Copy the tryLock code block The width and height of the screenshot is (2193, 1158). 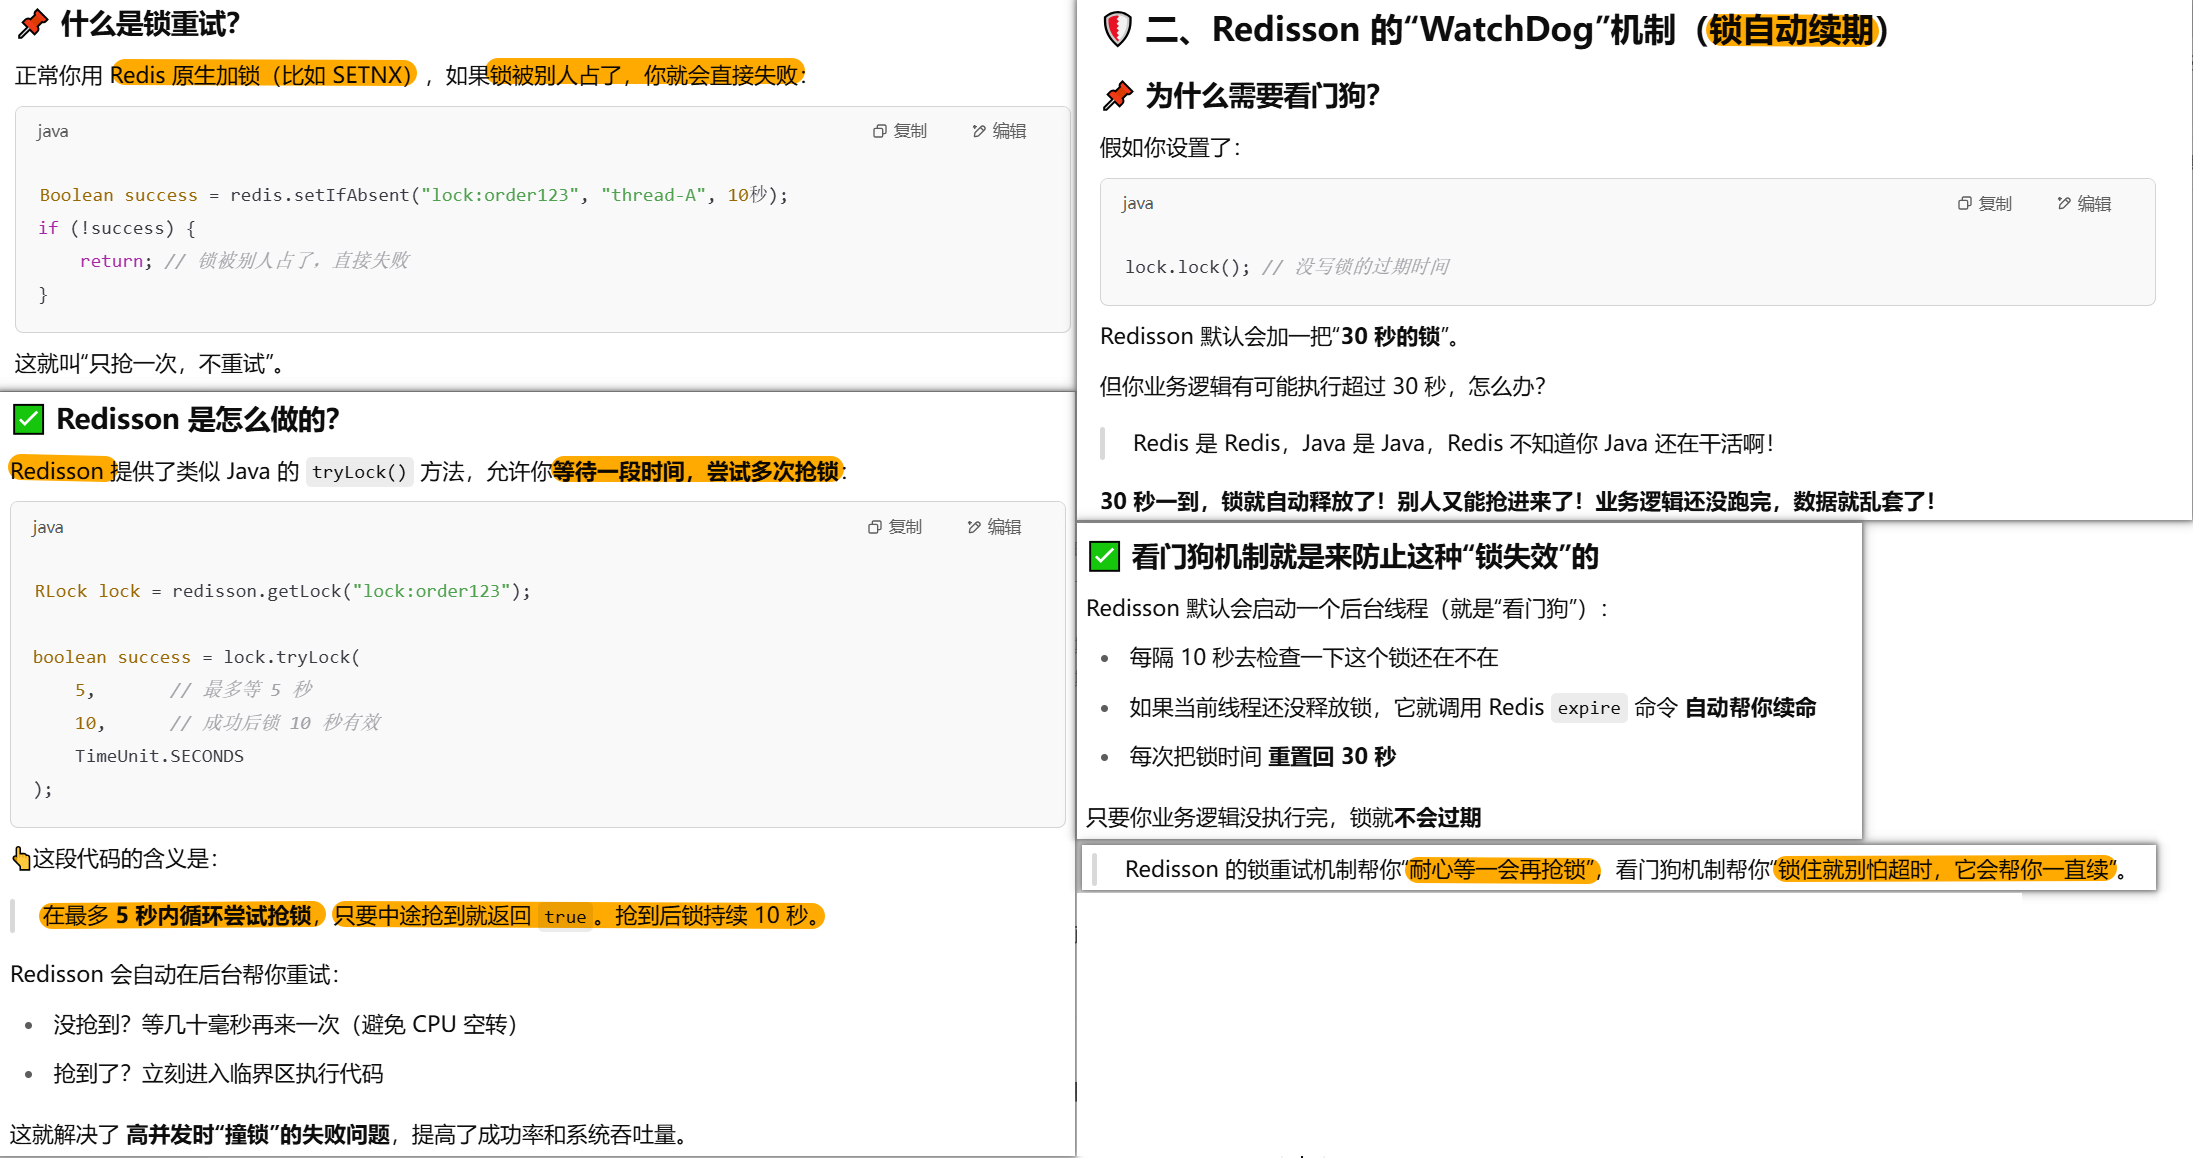(x=895, y=527)
